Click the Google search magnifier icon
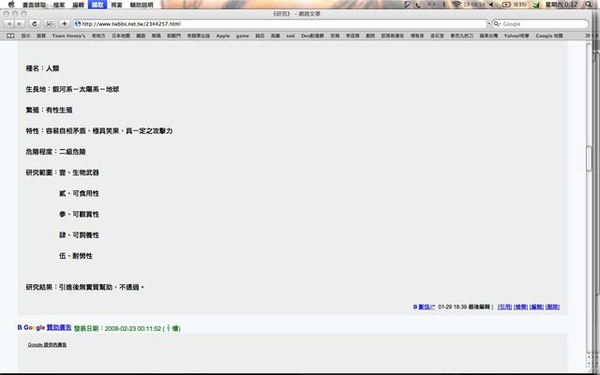 497,24
